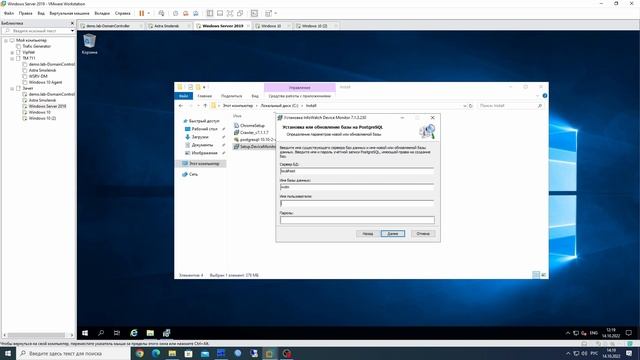Open the power options dropdown beside pause button
The image size is (640, 360).
(149, 13)
